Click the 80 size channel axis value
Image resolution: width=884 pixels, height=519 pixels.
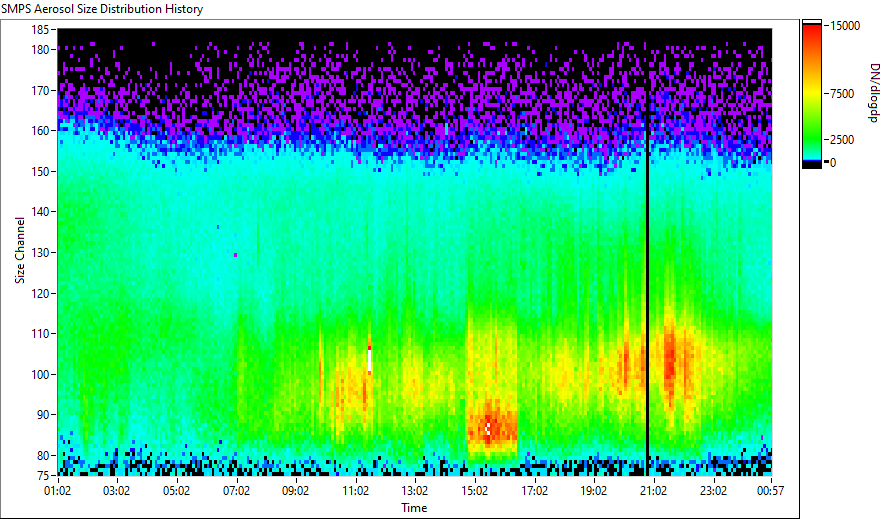43,455
